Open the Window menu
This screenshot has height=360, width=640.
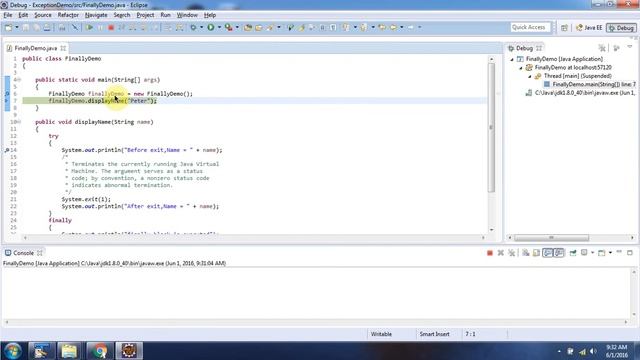(187, 15)
